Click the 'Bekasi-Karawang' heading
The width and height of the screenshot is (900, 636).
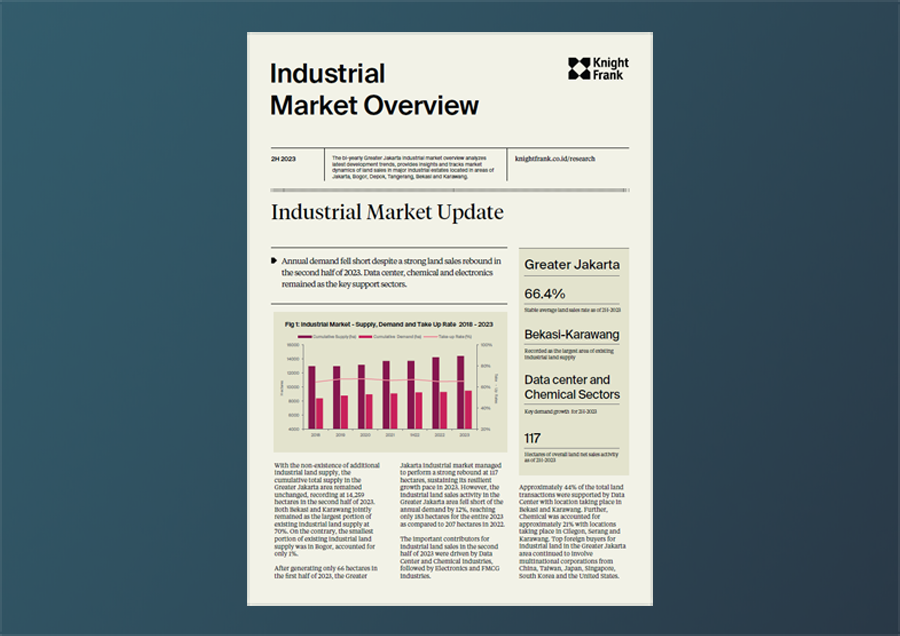pos(572,335)
